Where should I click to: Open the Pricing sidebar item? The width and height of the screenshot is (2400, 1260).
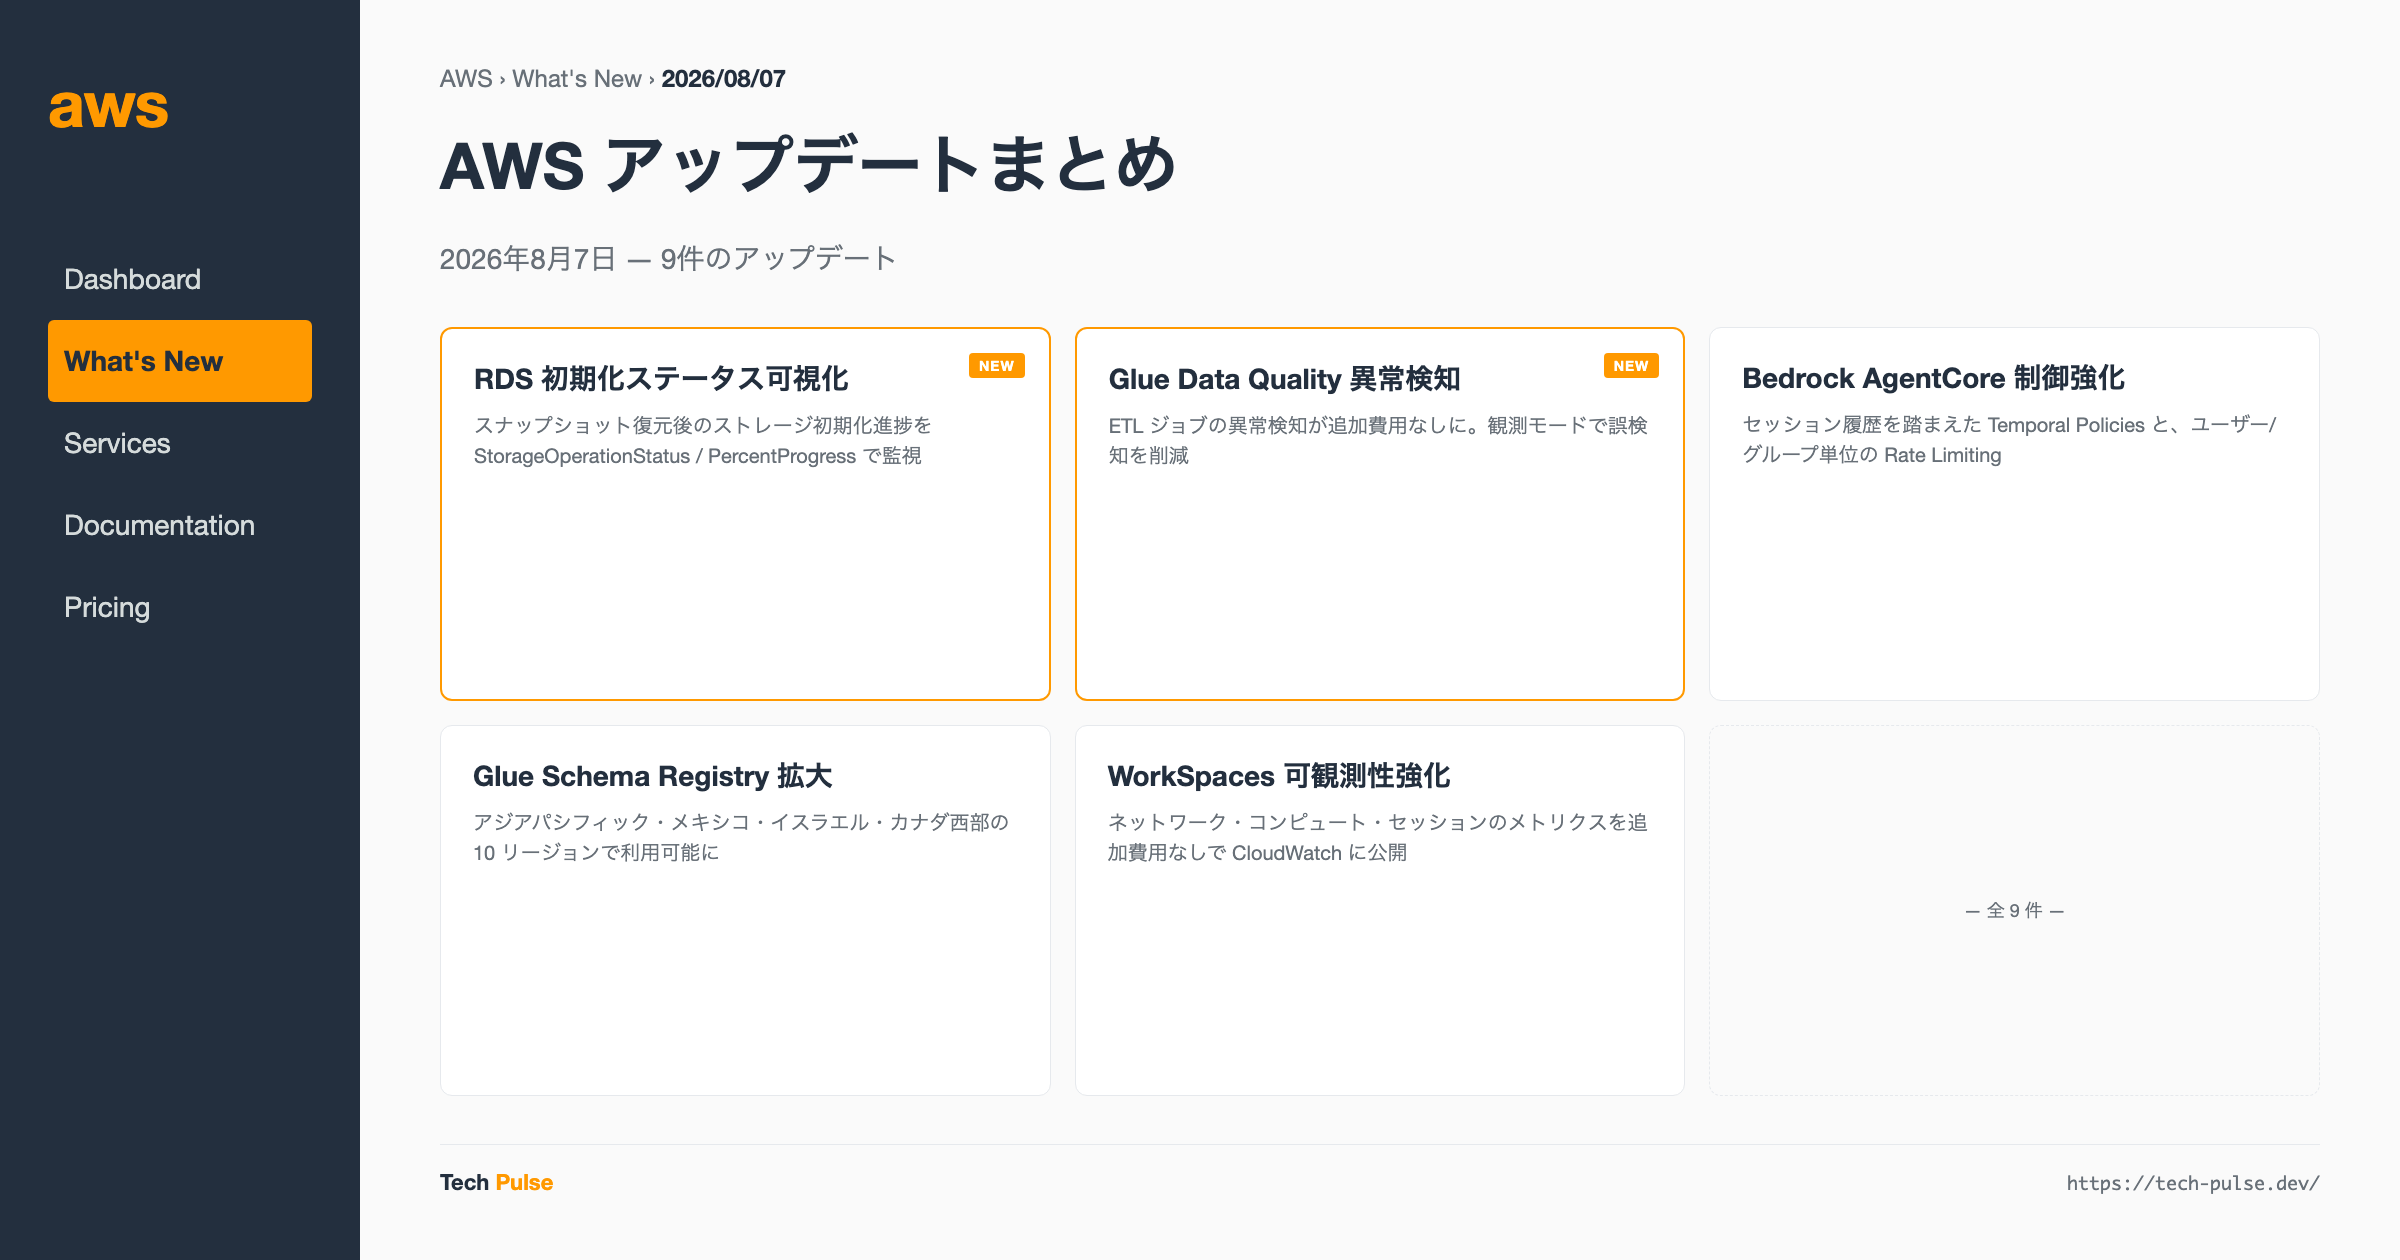point(180,607)
